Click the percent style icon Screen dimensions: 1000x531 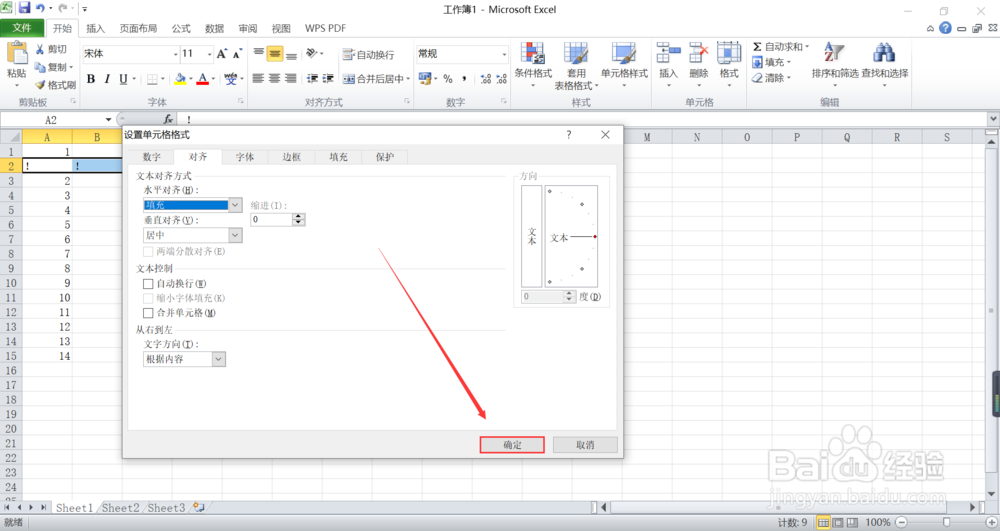pyautogui.click(x=448, y=79)
